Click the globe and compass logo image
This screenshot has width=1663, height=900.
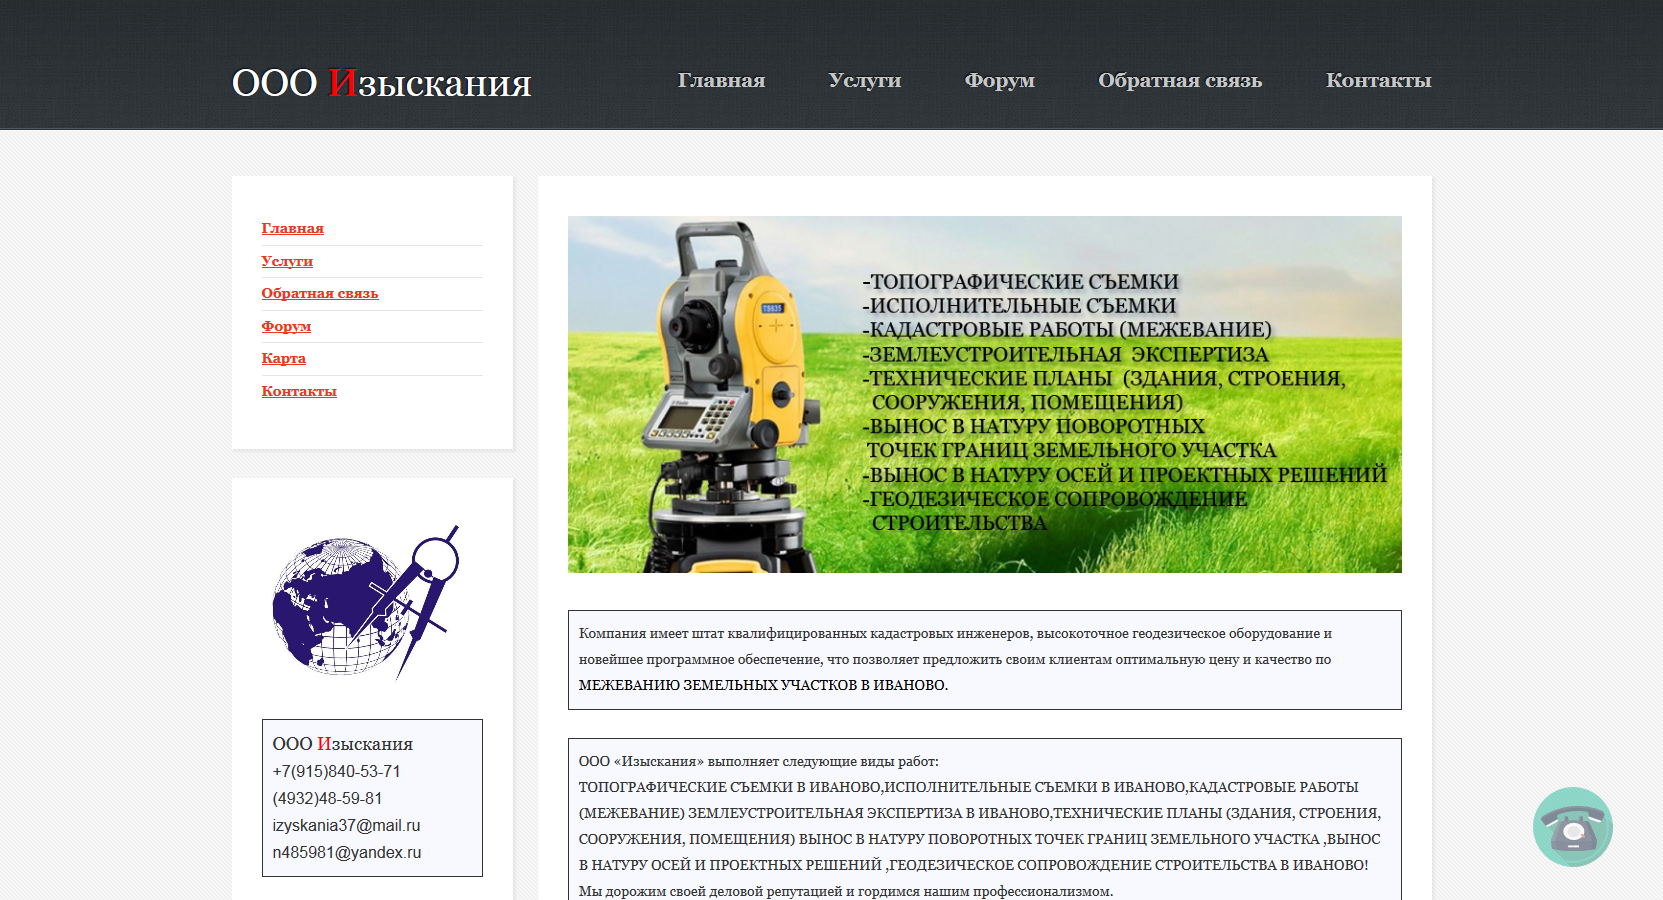point(366,603)
